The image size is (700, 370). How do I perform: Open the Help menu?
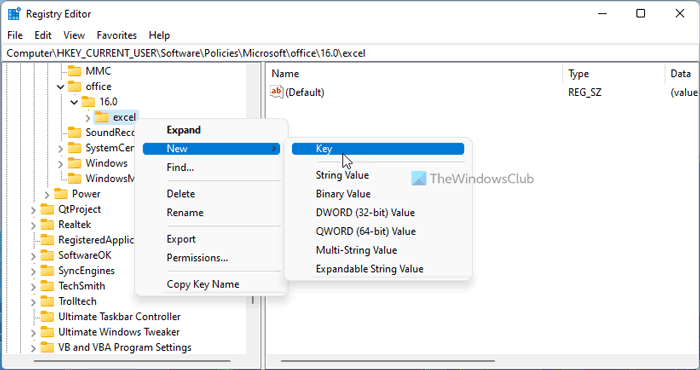(x=159, y=35)
